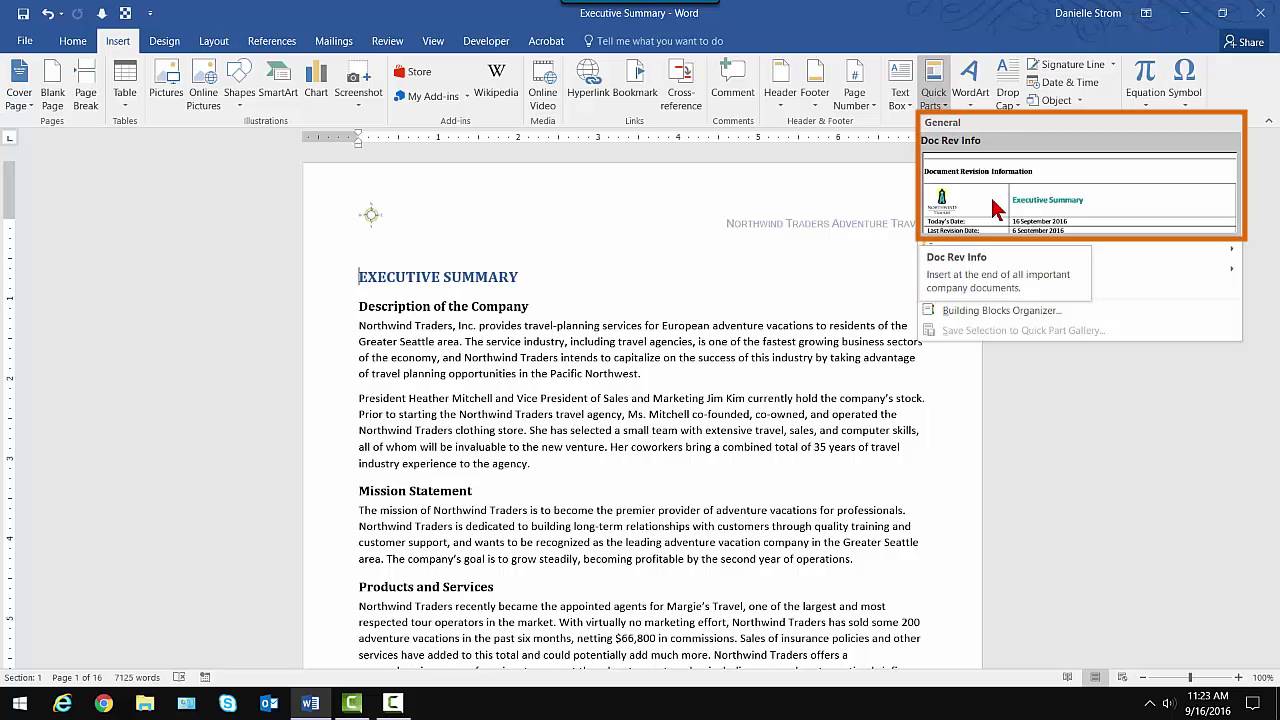The height and width of the screenshot is (720, 1280).
Task: Click the Danielle Strom account name
Action: pos(1089,13)
